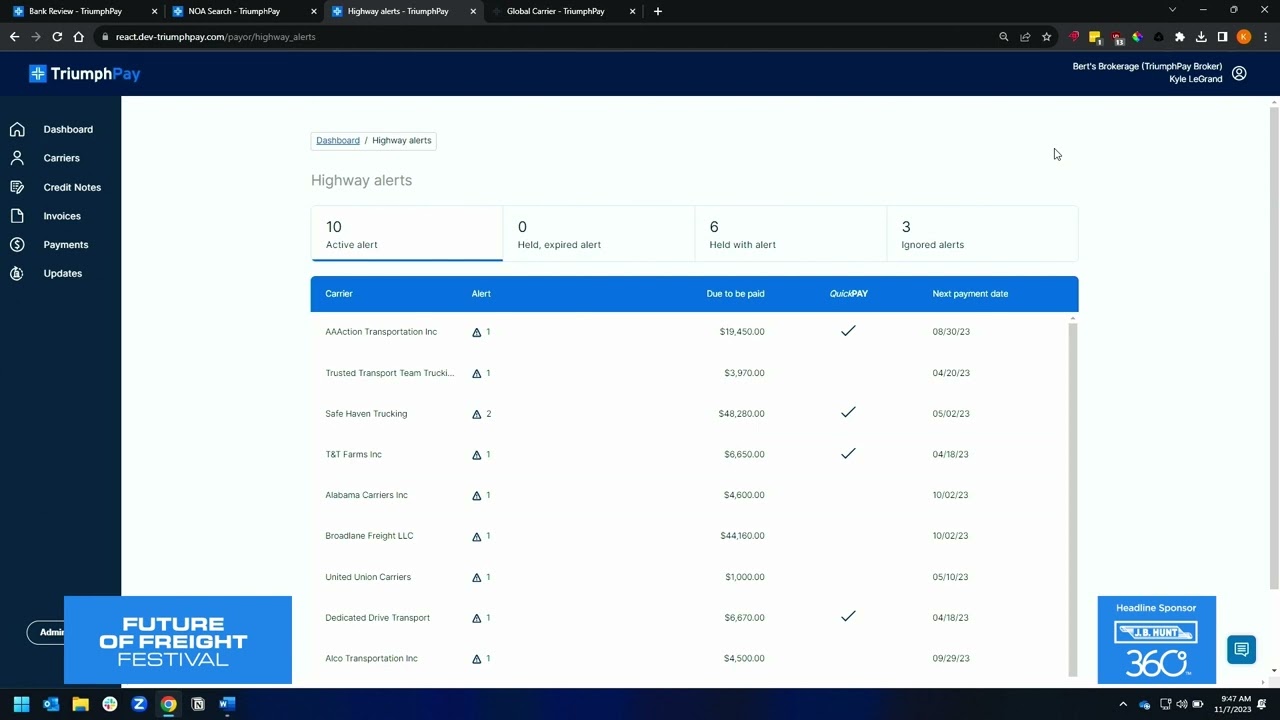The width and height of the screenshot is (1280, 720).
Task: Open browser downloads icon
Action: tap(1201, 37)
